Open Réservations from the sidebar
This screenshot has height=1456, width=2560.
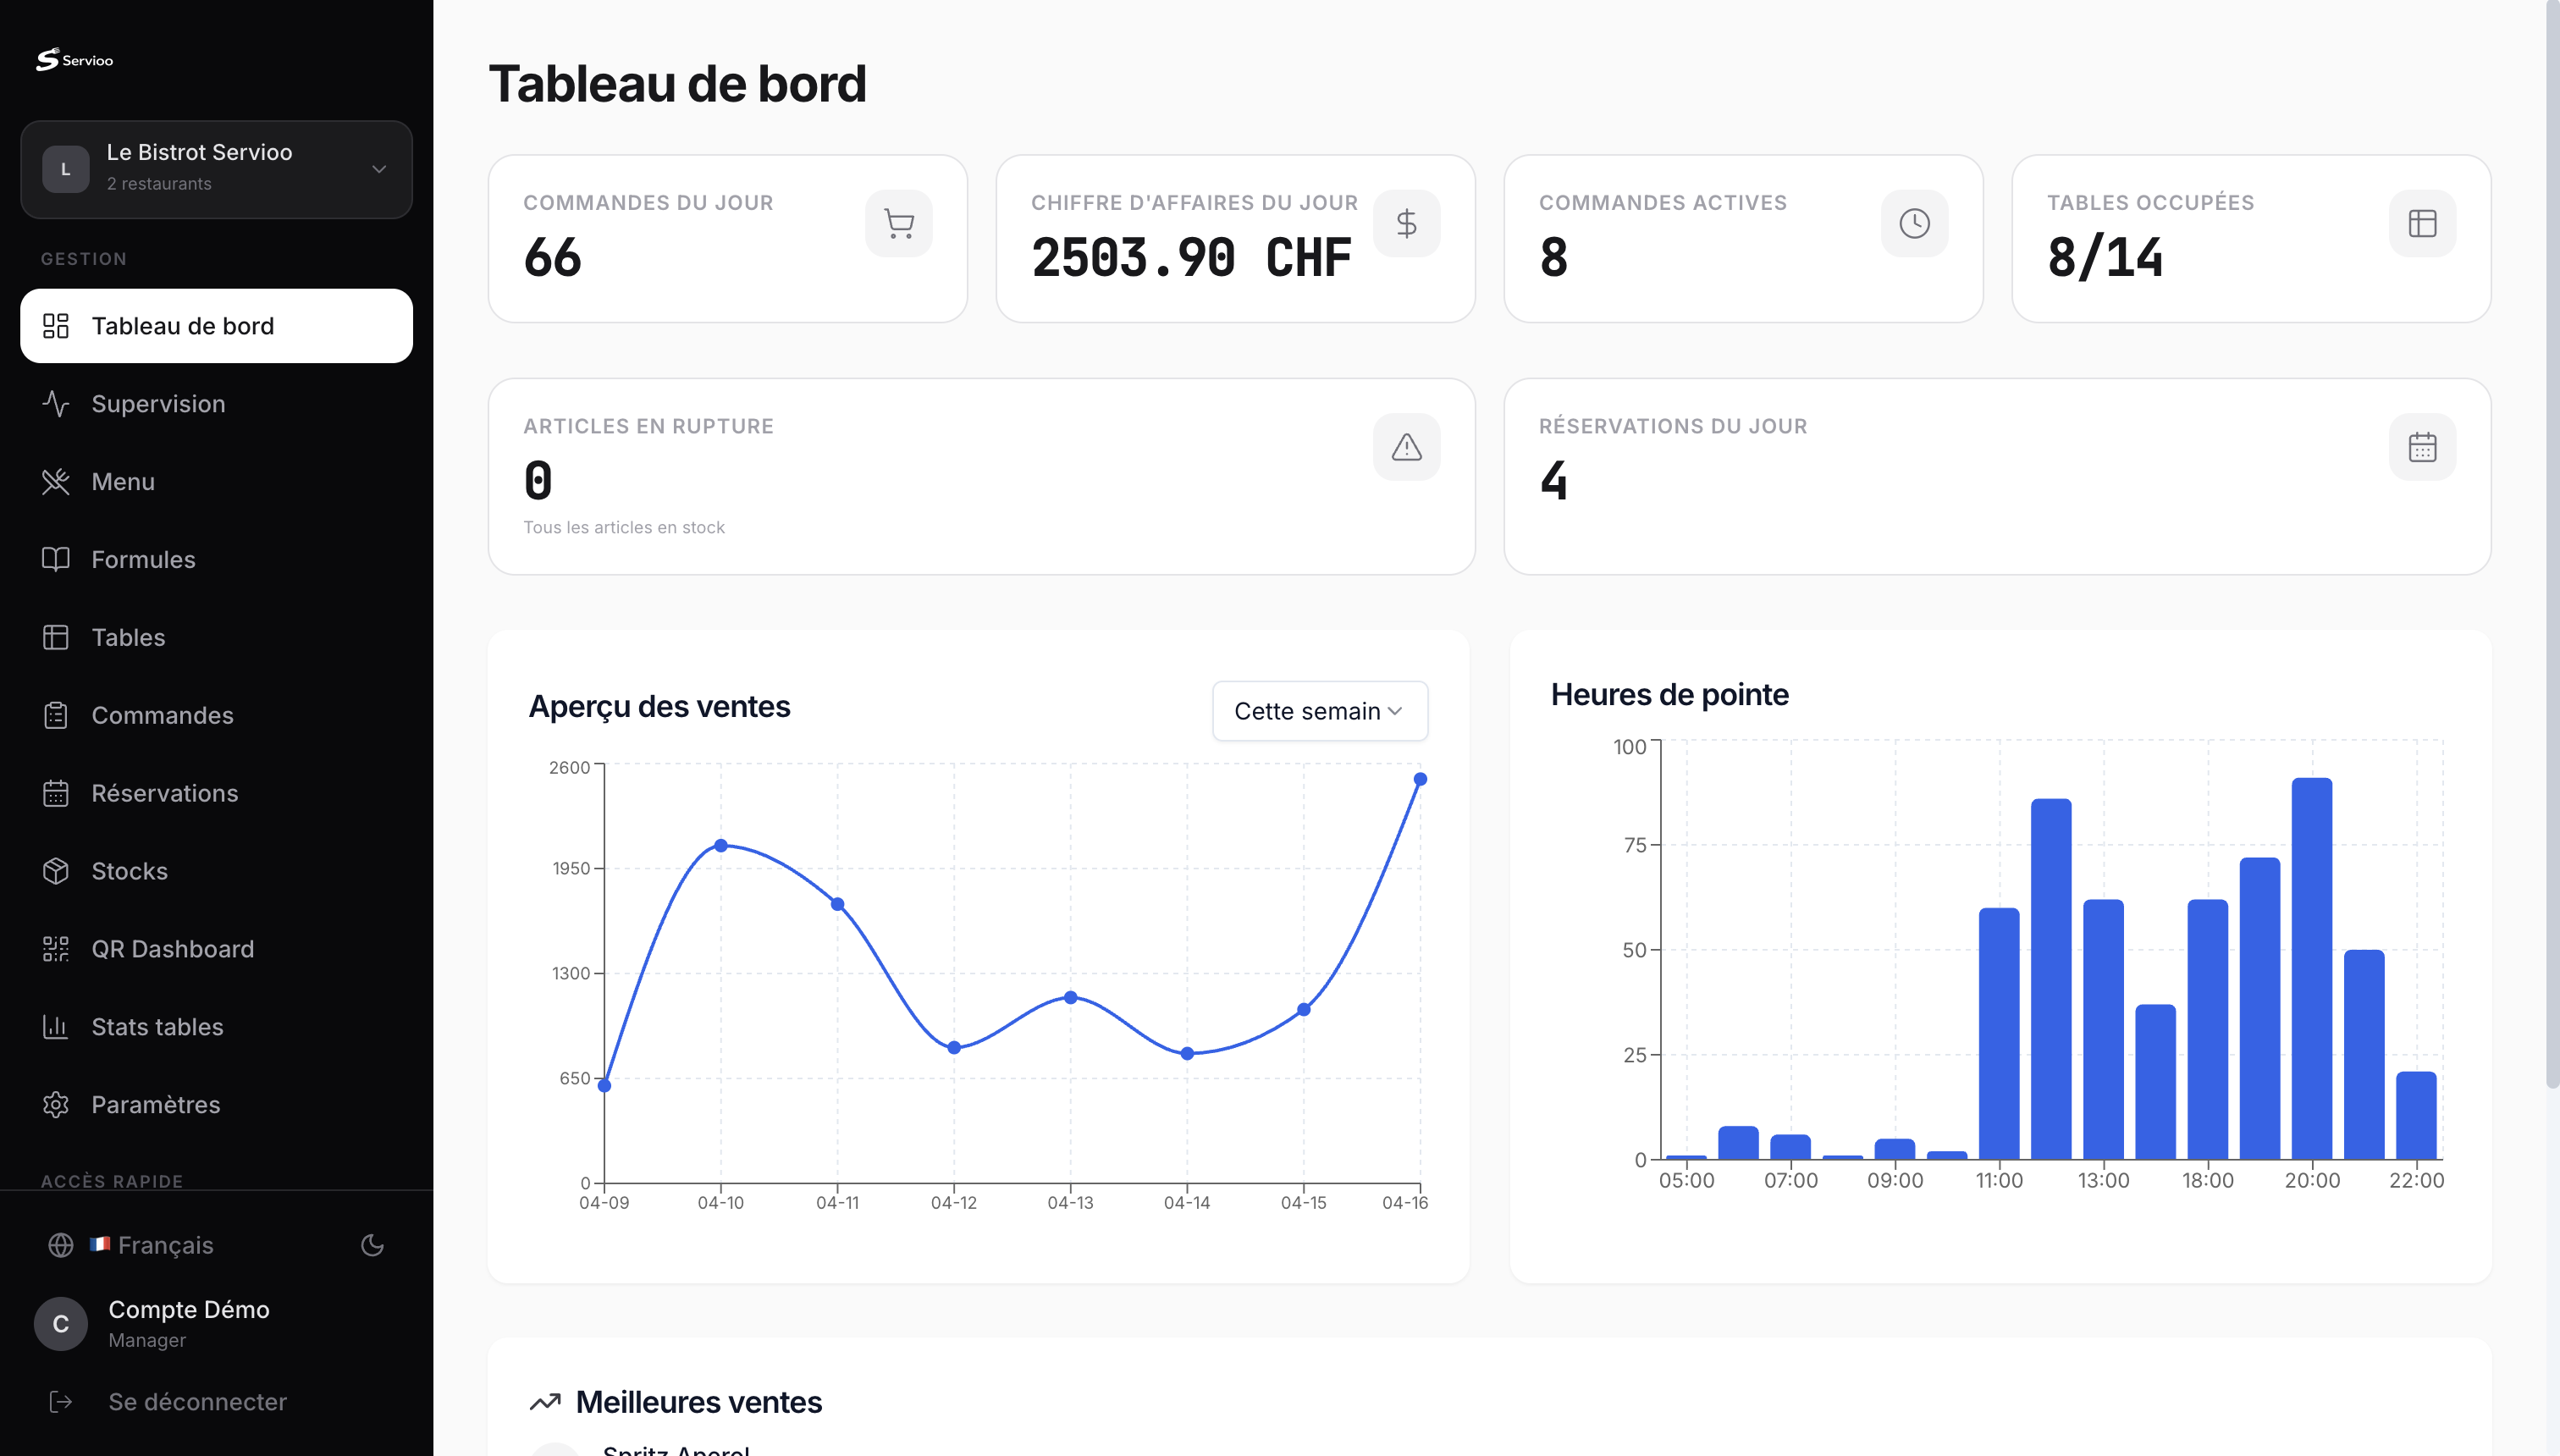coord(216,793)
